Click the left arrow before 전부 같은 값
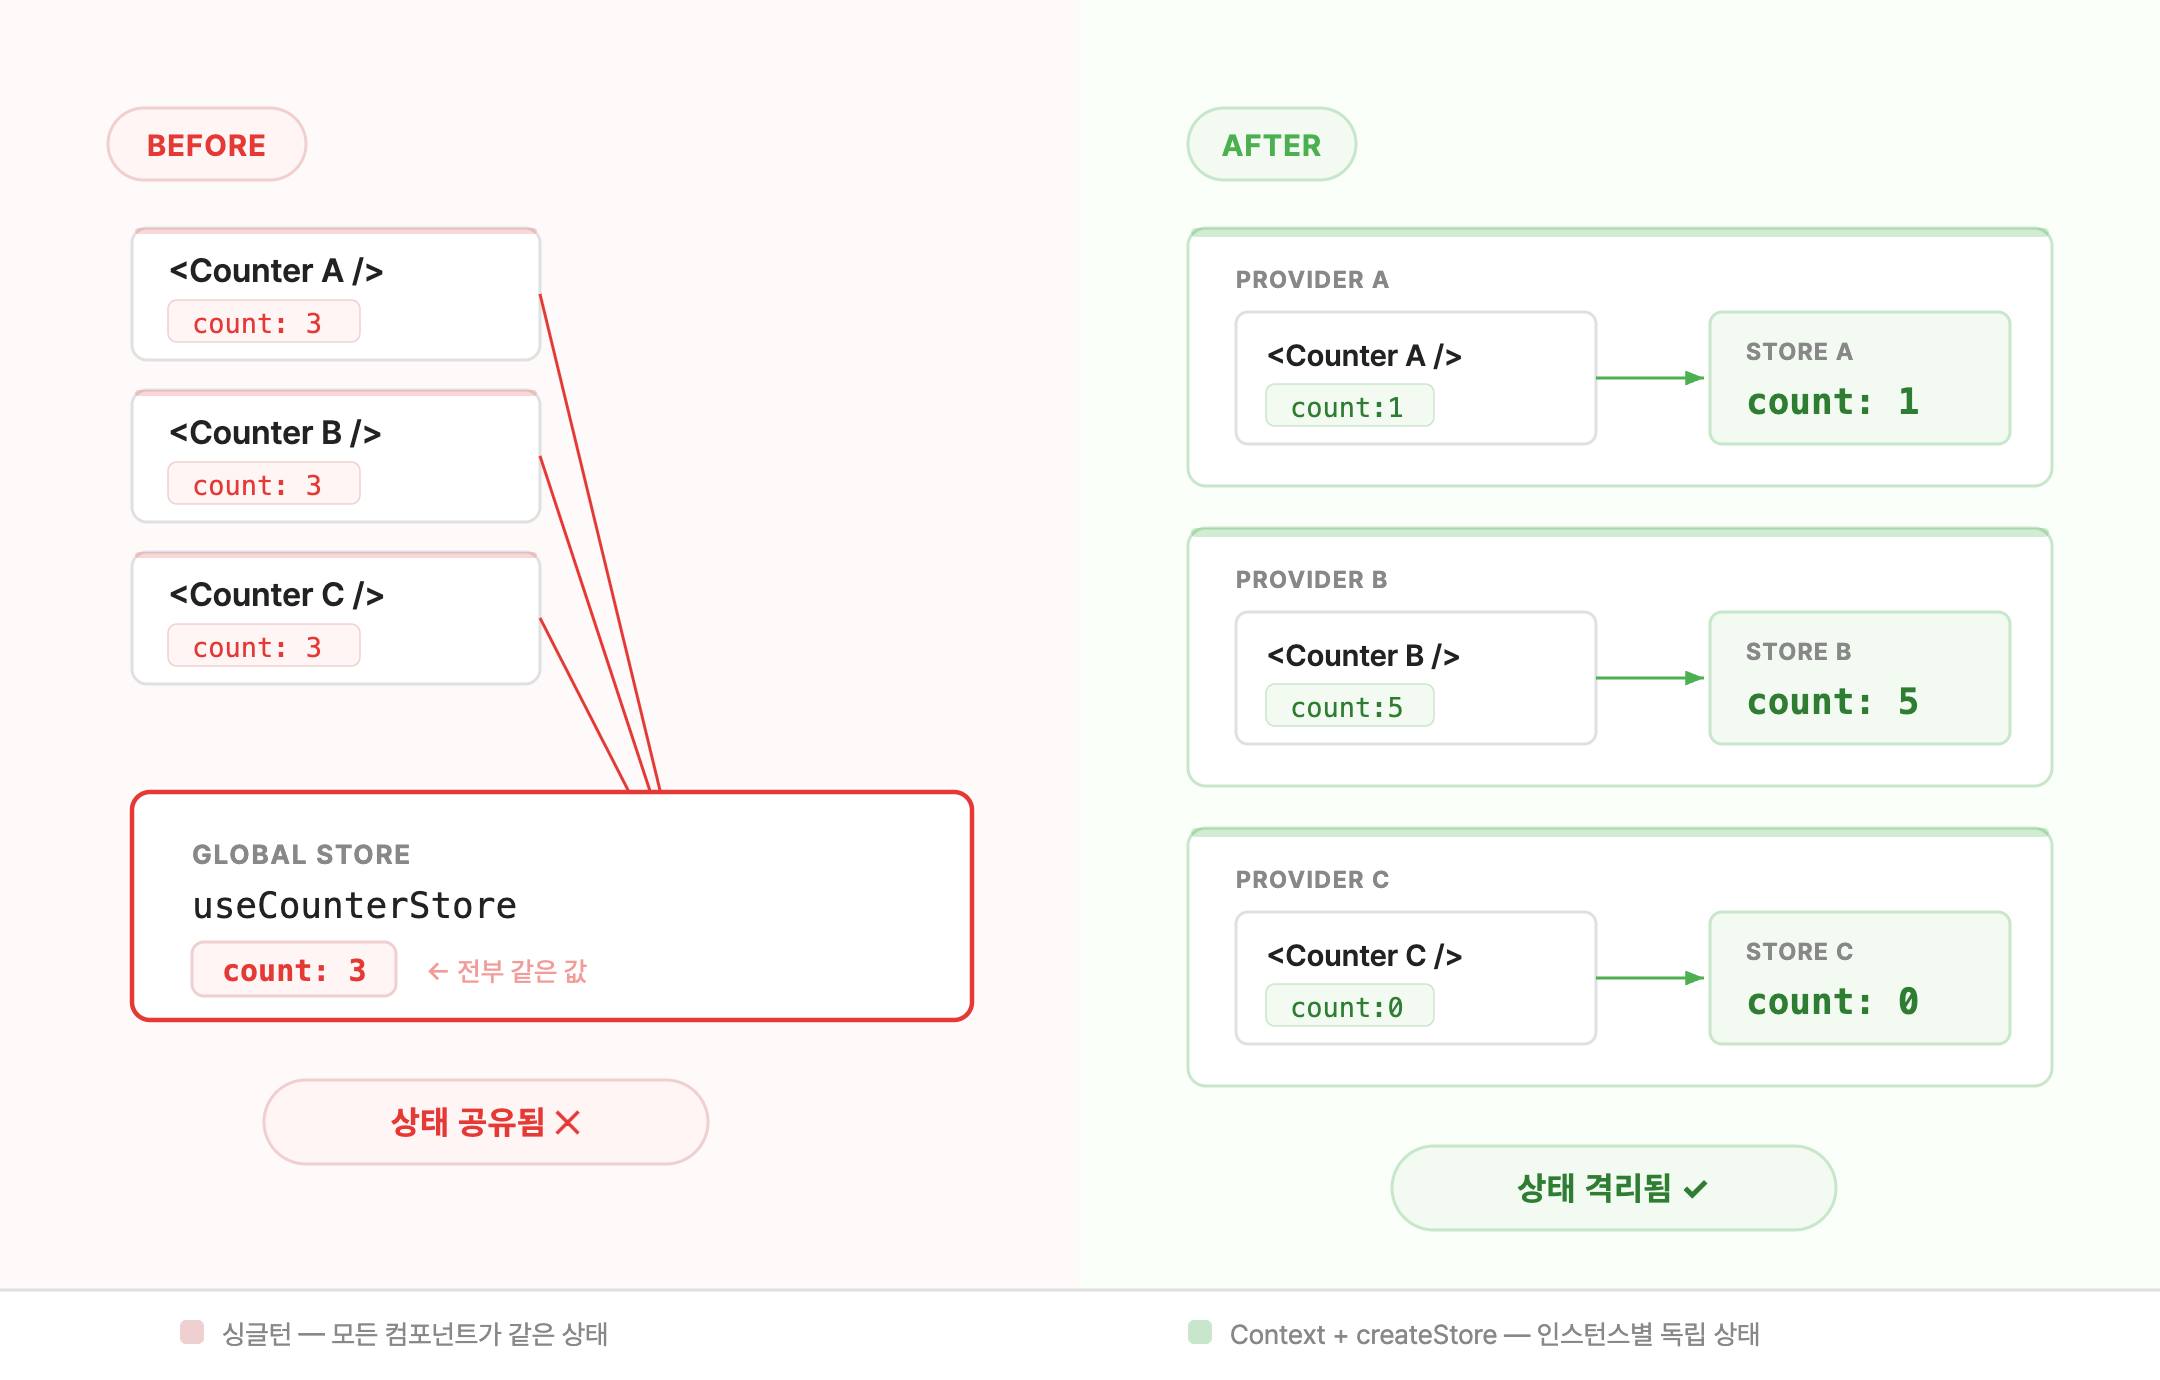2160x1380 pixels. pyautogui.click(x=437, y=971)
